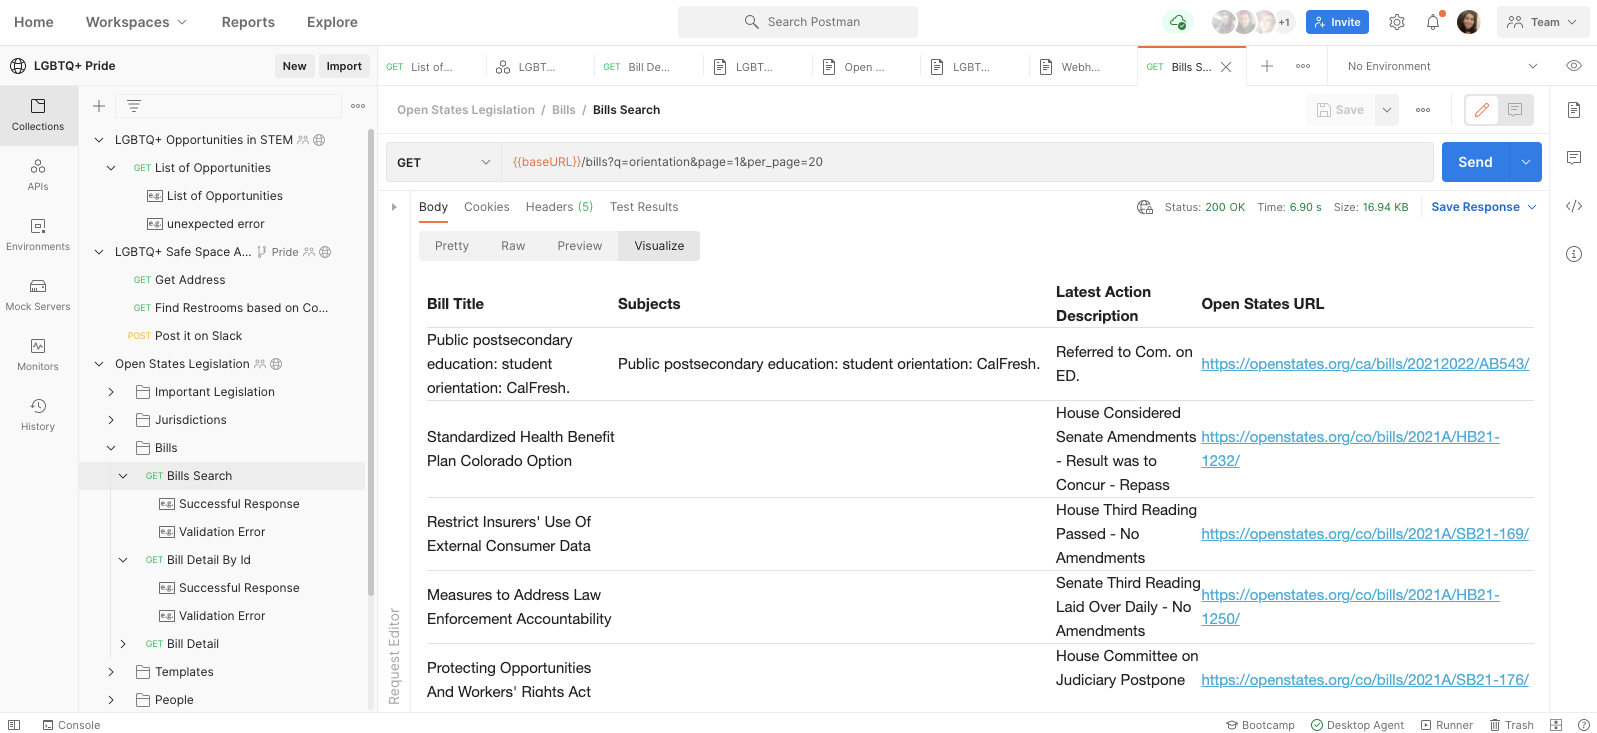Click the user profile avatar

click(1468, 22)
